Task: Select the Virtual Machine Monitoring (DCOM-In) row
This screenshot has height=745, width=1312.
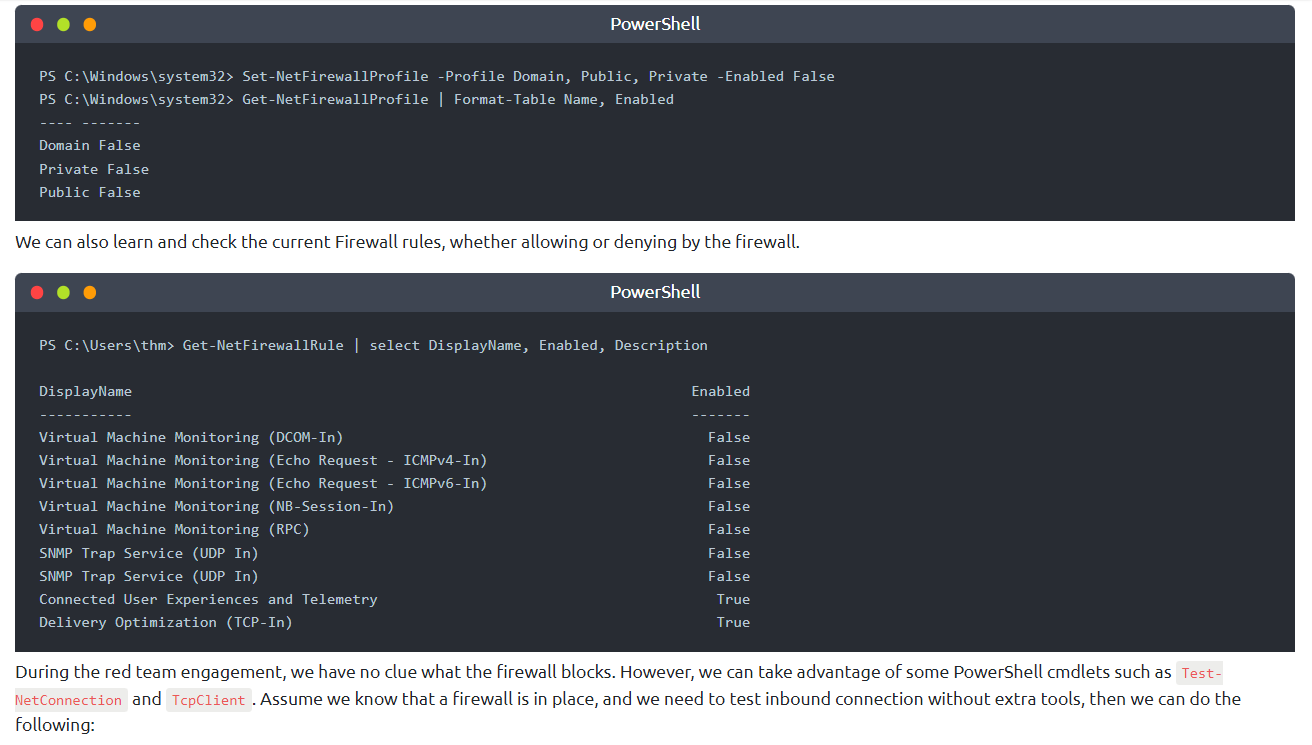Action: [x=191, y=437]
